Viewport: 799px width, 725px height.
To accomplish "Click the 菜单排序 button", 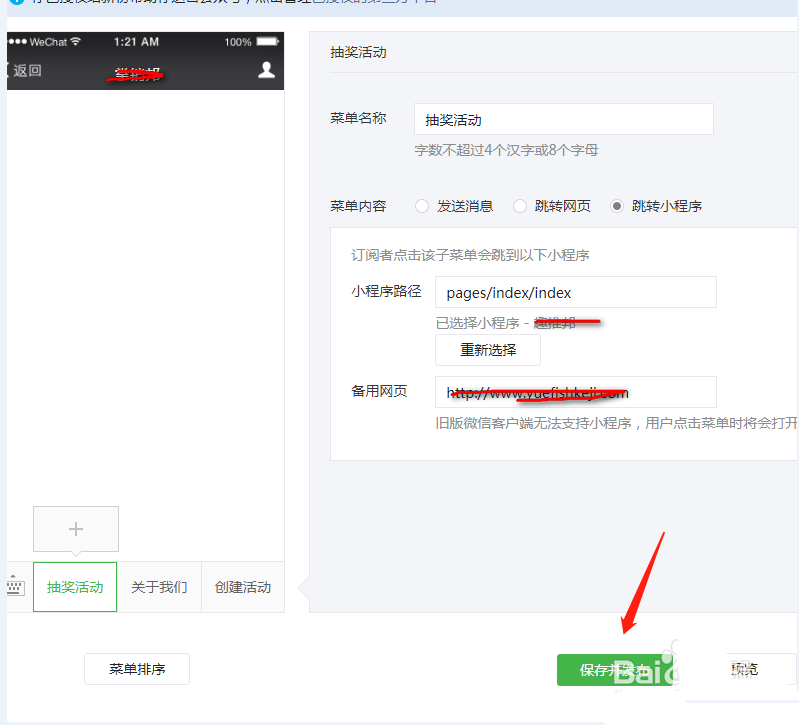I will pos(137,669).
